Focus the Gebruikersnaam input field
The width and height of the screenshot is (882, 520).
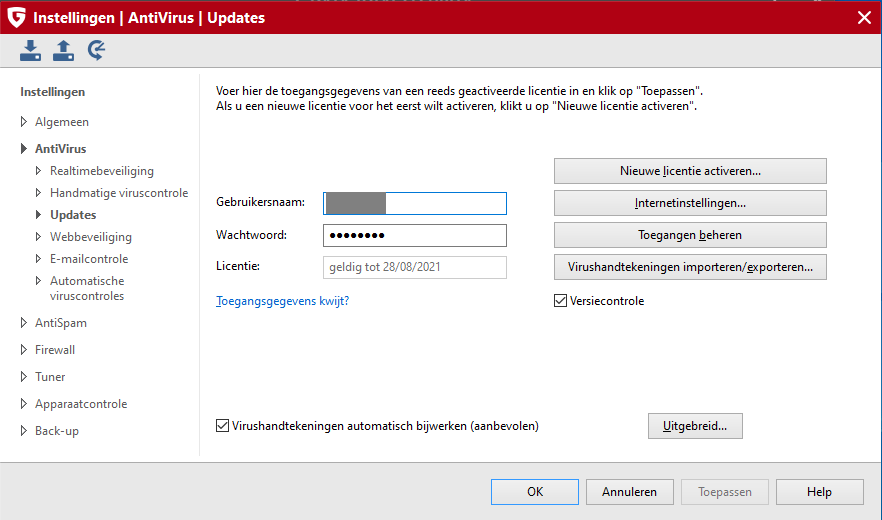point(415,203)
